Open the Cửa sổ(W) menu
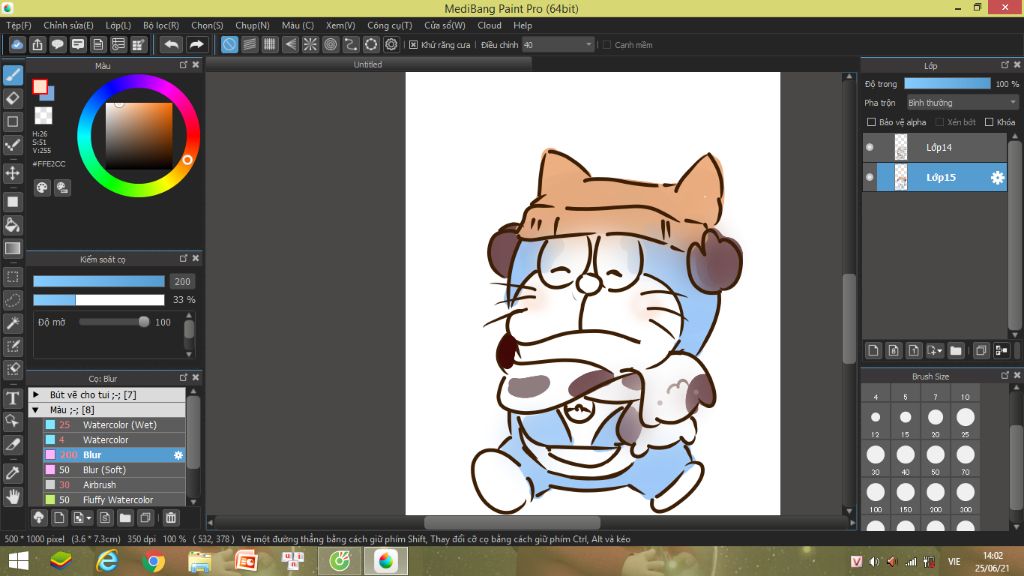Viewport: 1024px width, 576px height. pos(445,25)
